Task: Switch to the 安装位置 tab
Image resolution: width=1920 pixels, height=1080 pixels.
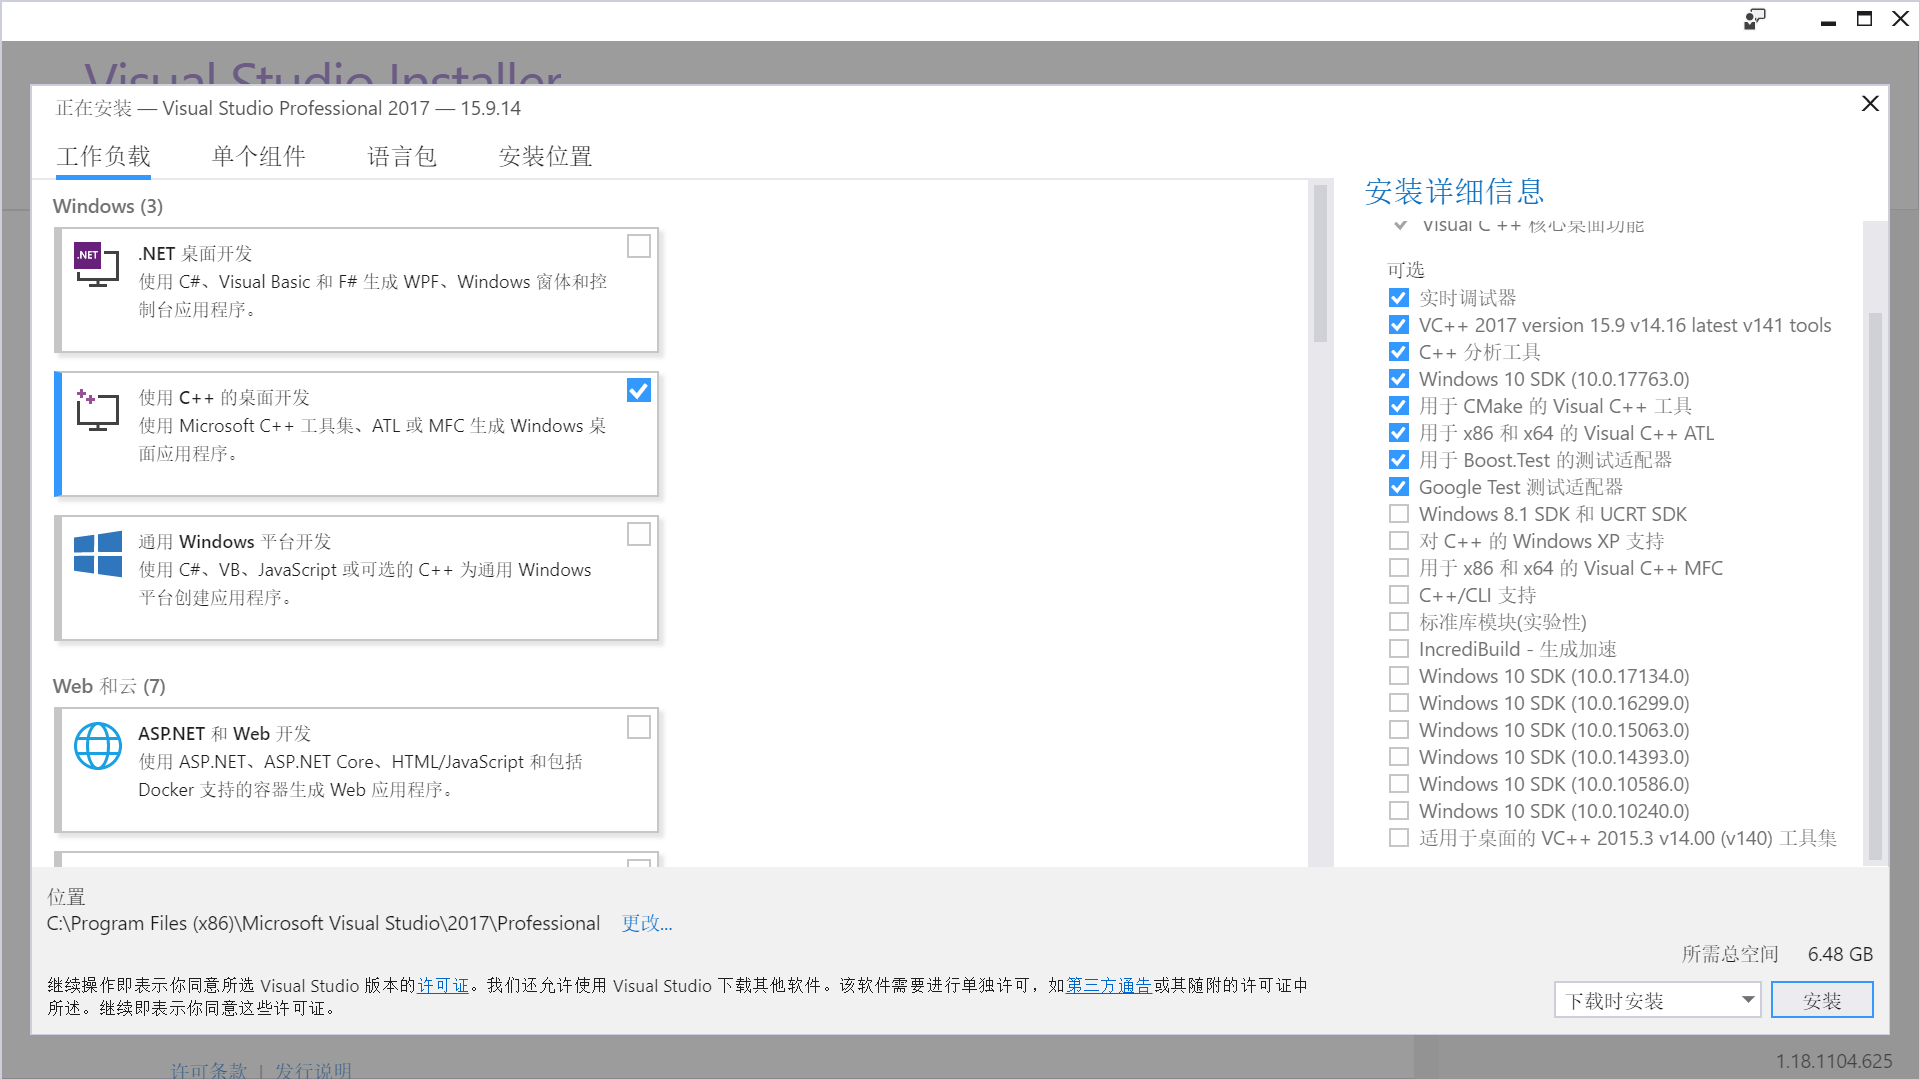Action: [545, 157]
